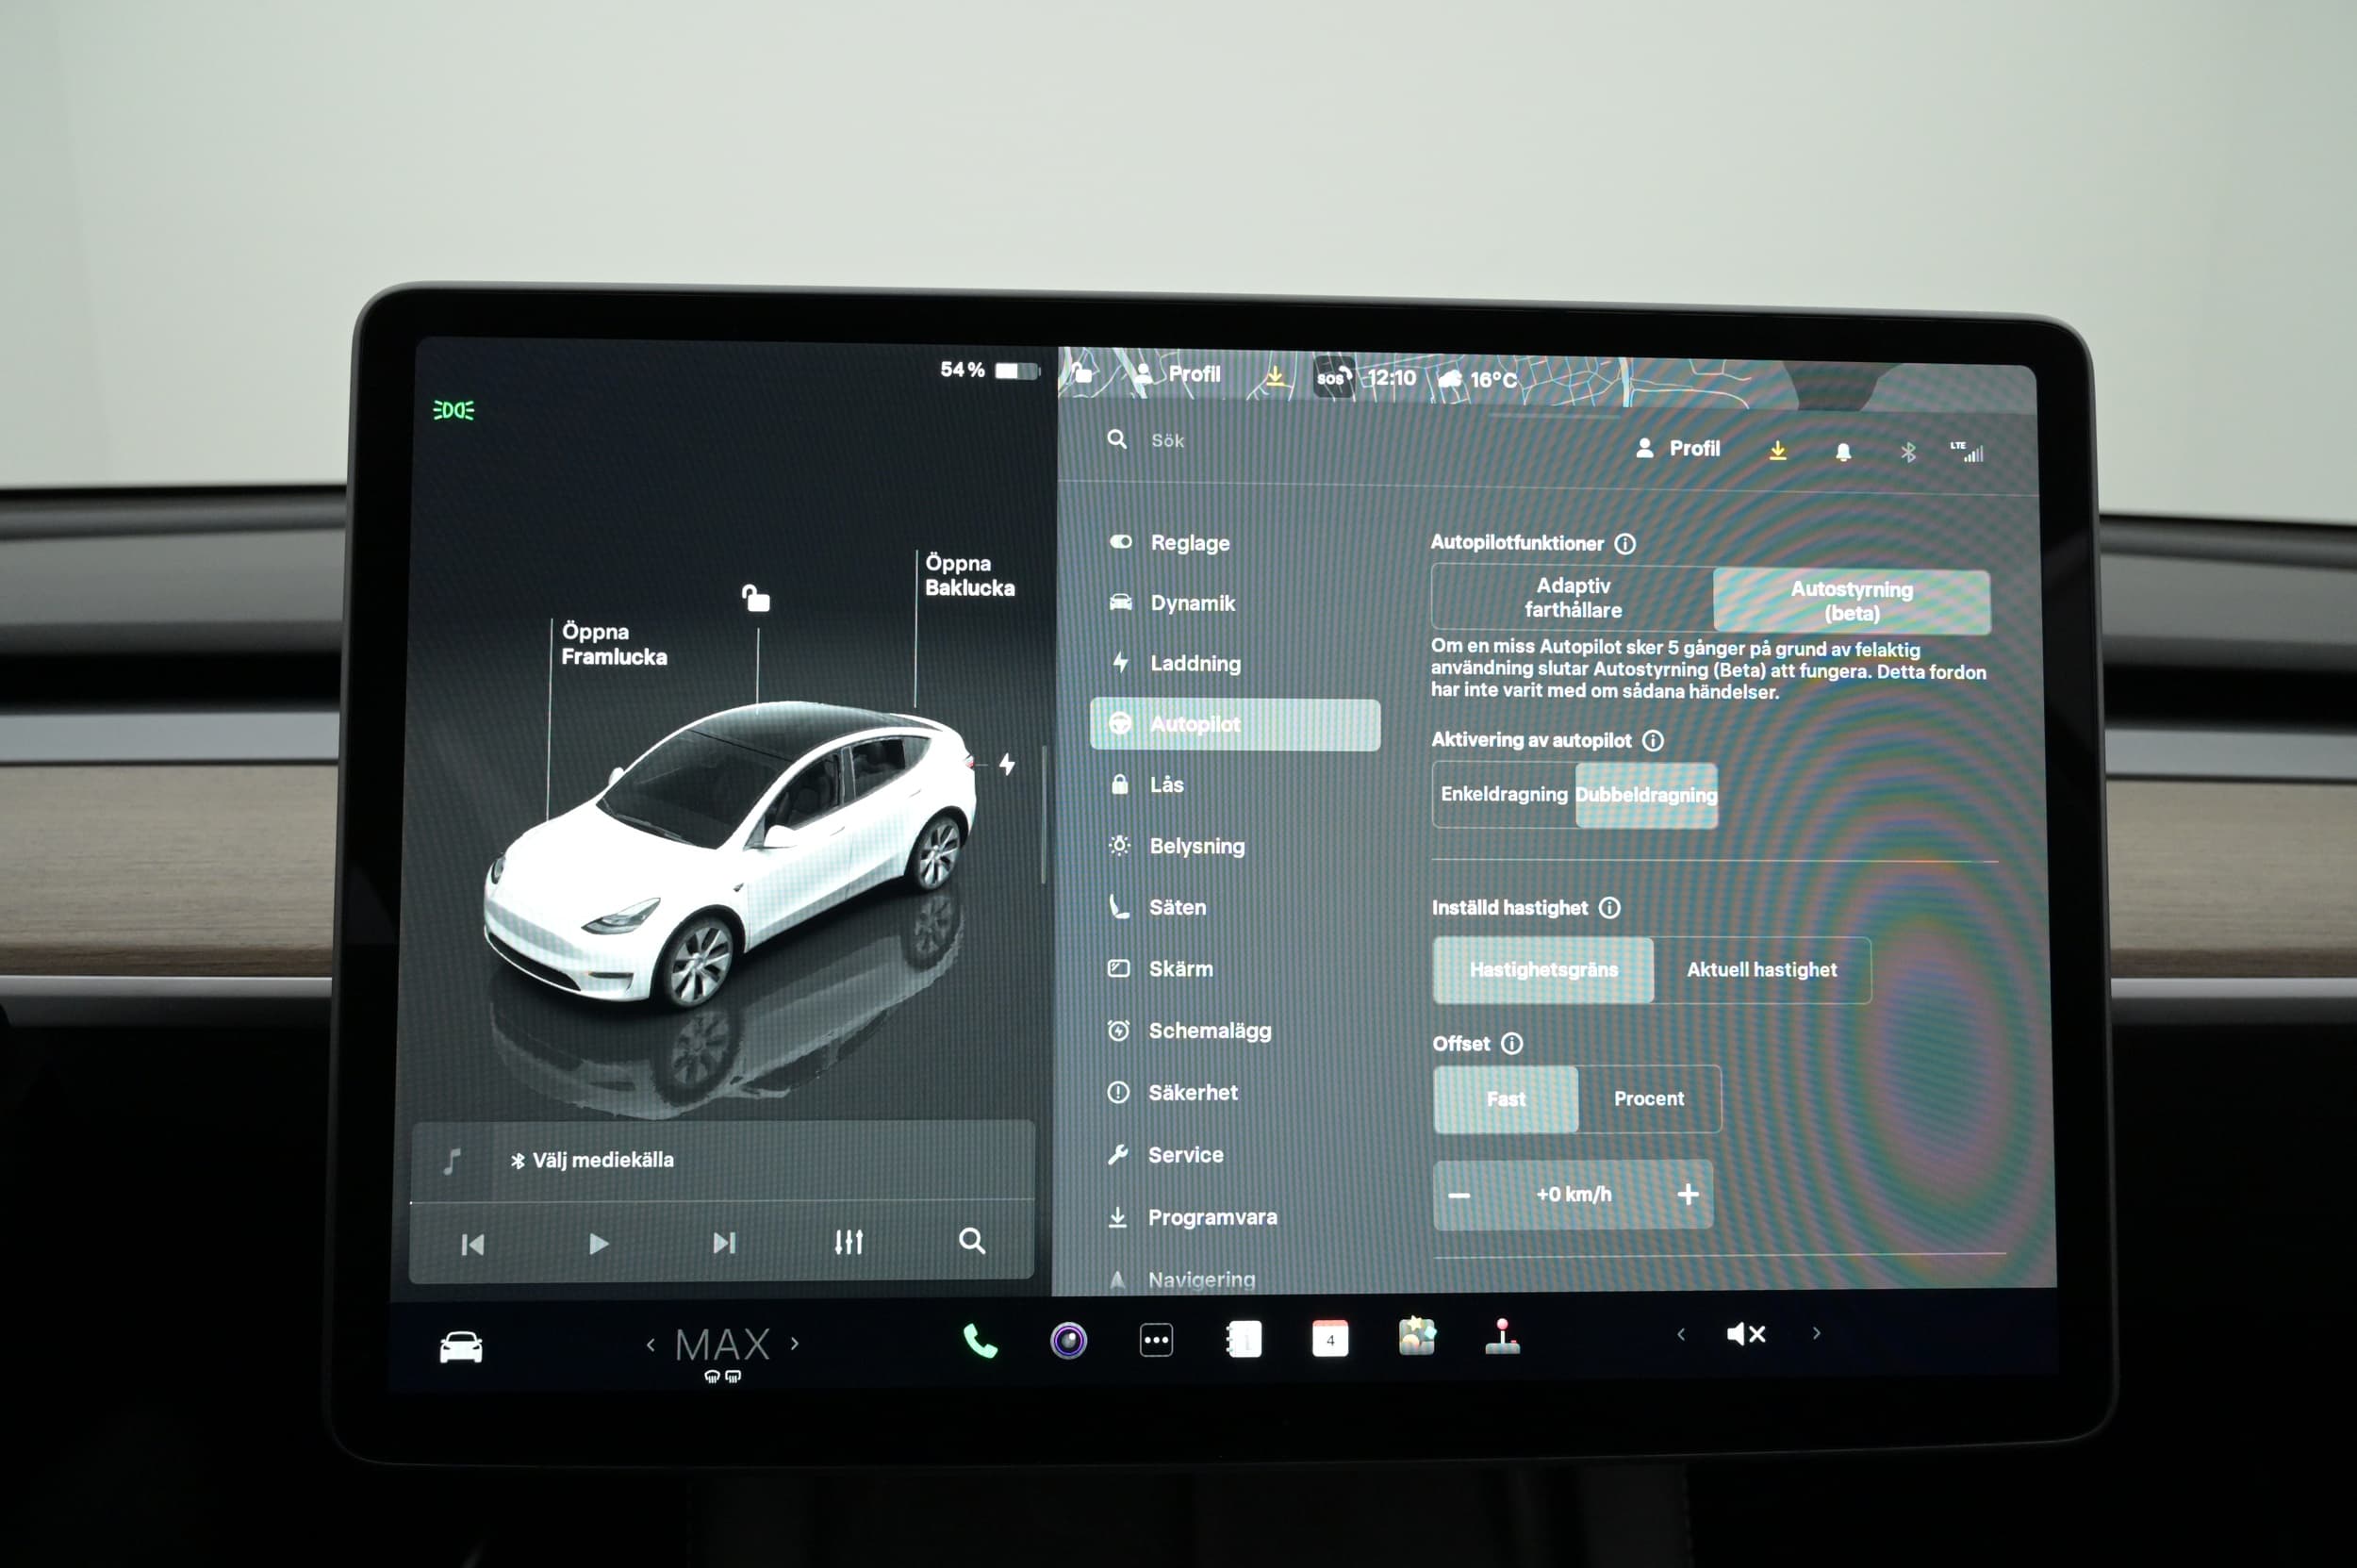Decrease temperature with left chevron near MAX
2357x1568 pixels.
651,1344
